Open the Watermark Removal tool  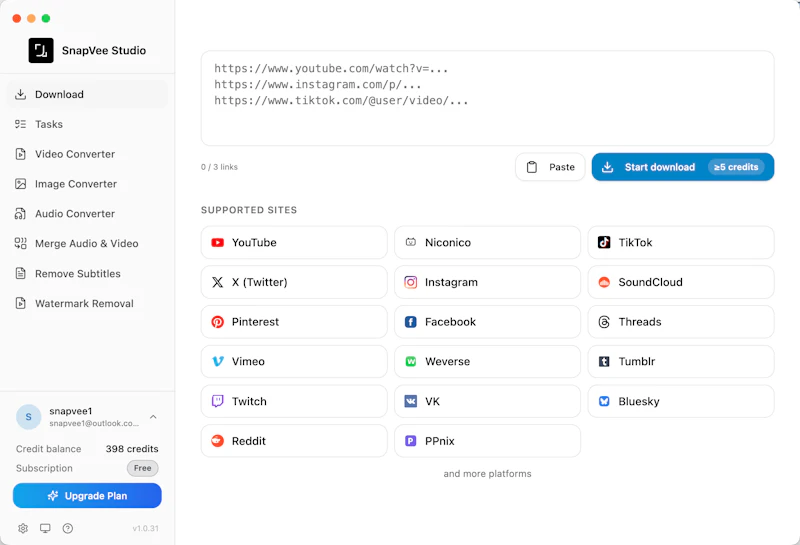[x=87, y=304]
